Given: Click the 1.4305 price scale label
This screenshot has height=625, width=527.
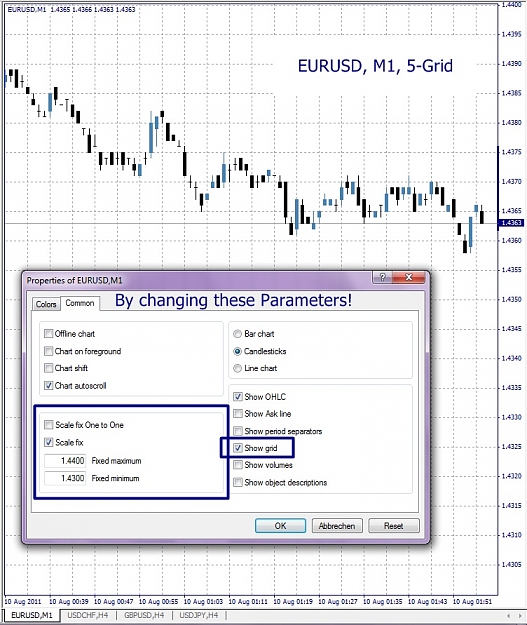Looking at the screenshot, I should [511, 564].
